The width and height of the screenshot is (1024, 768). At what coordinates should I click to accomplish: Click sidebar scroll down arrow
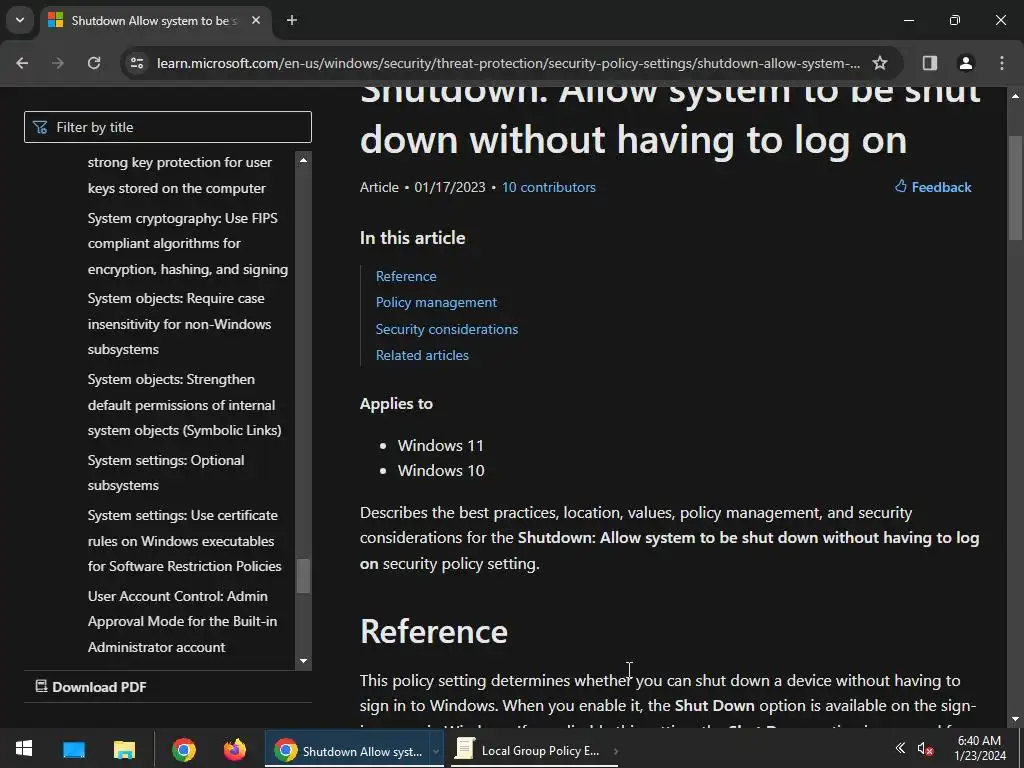[303, 661]
